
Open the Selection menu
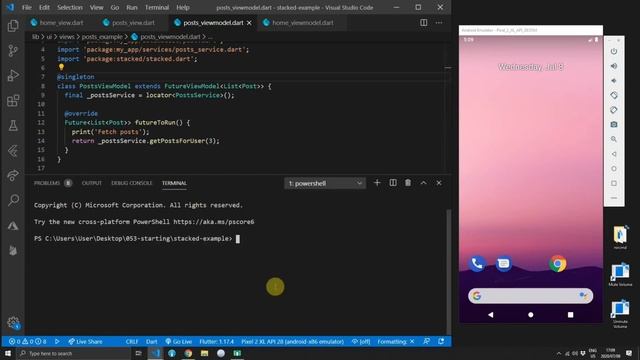(x=70, y=7)
